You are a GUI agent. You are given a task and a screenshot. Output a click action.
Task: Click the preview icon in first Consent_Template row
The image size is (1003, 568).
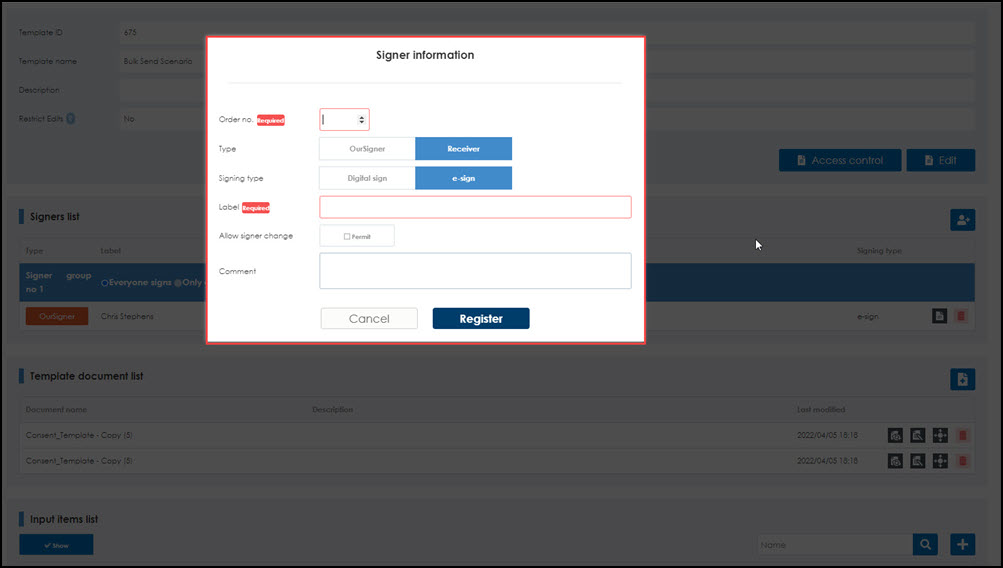tap(895, 436)
